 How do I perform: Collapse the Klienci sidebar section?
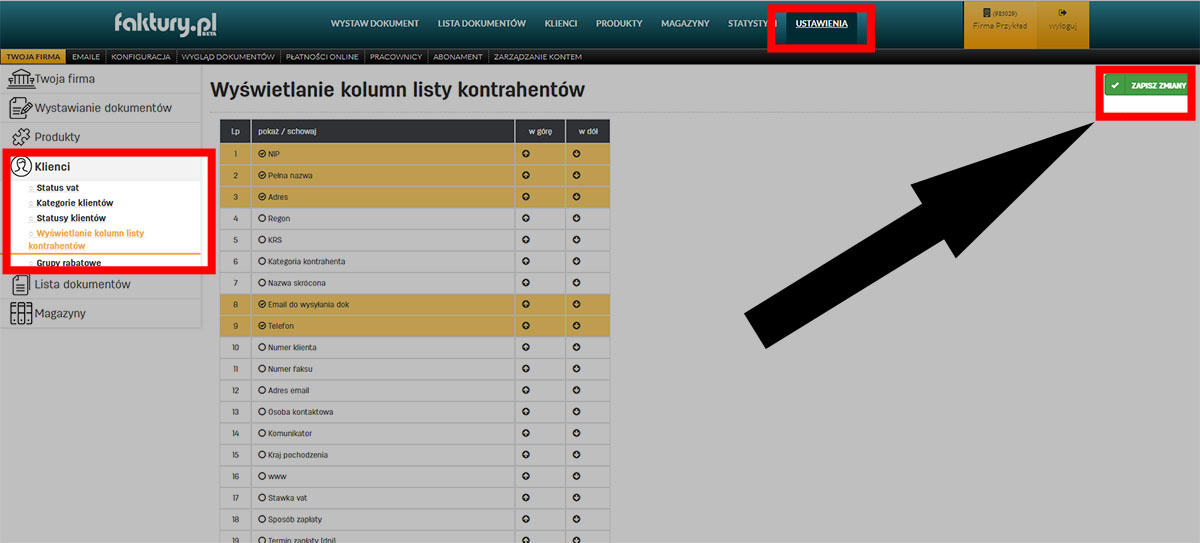[101, 167]
